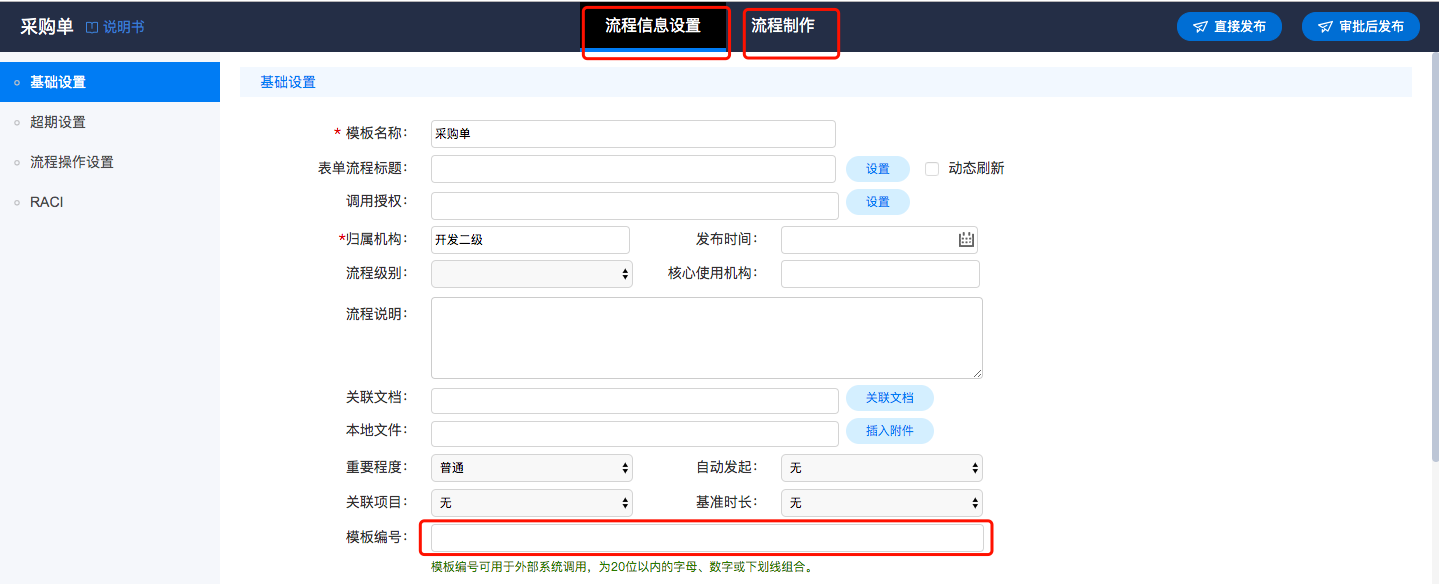The width and height of the screenshot is (1439, 584).
Task: Select 超期设置 in the left sidebar
Action: coord(110,122)
